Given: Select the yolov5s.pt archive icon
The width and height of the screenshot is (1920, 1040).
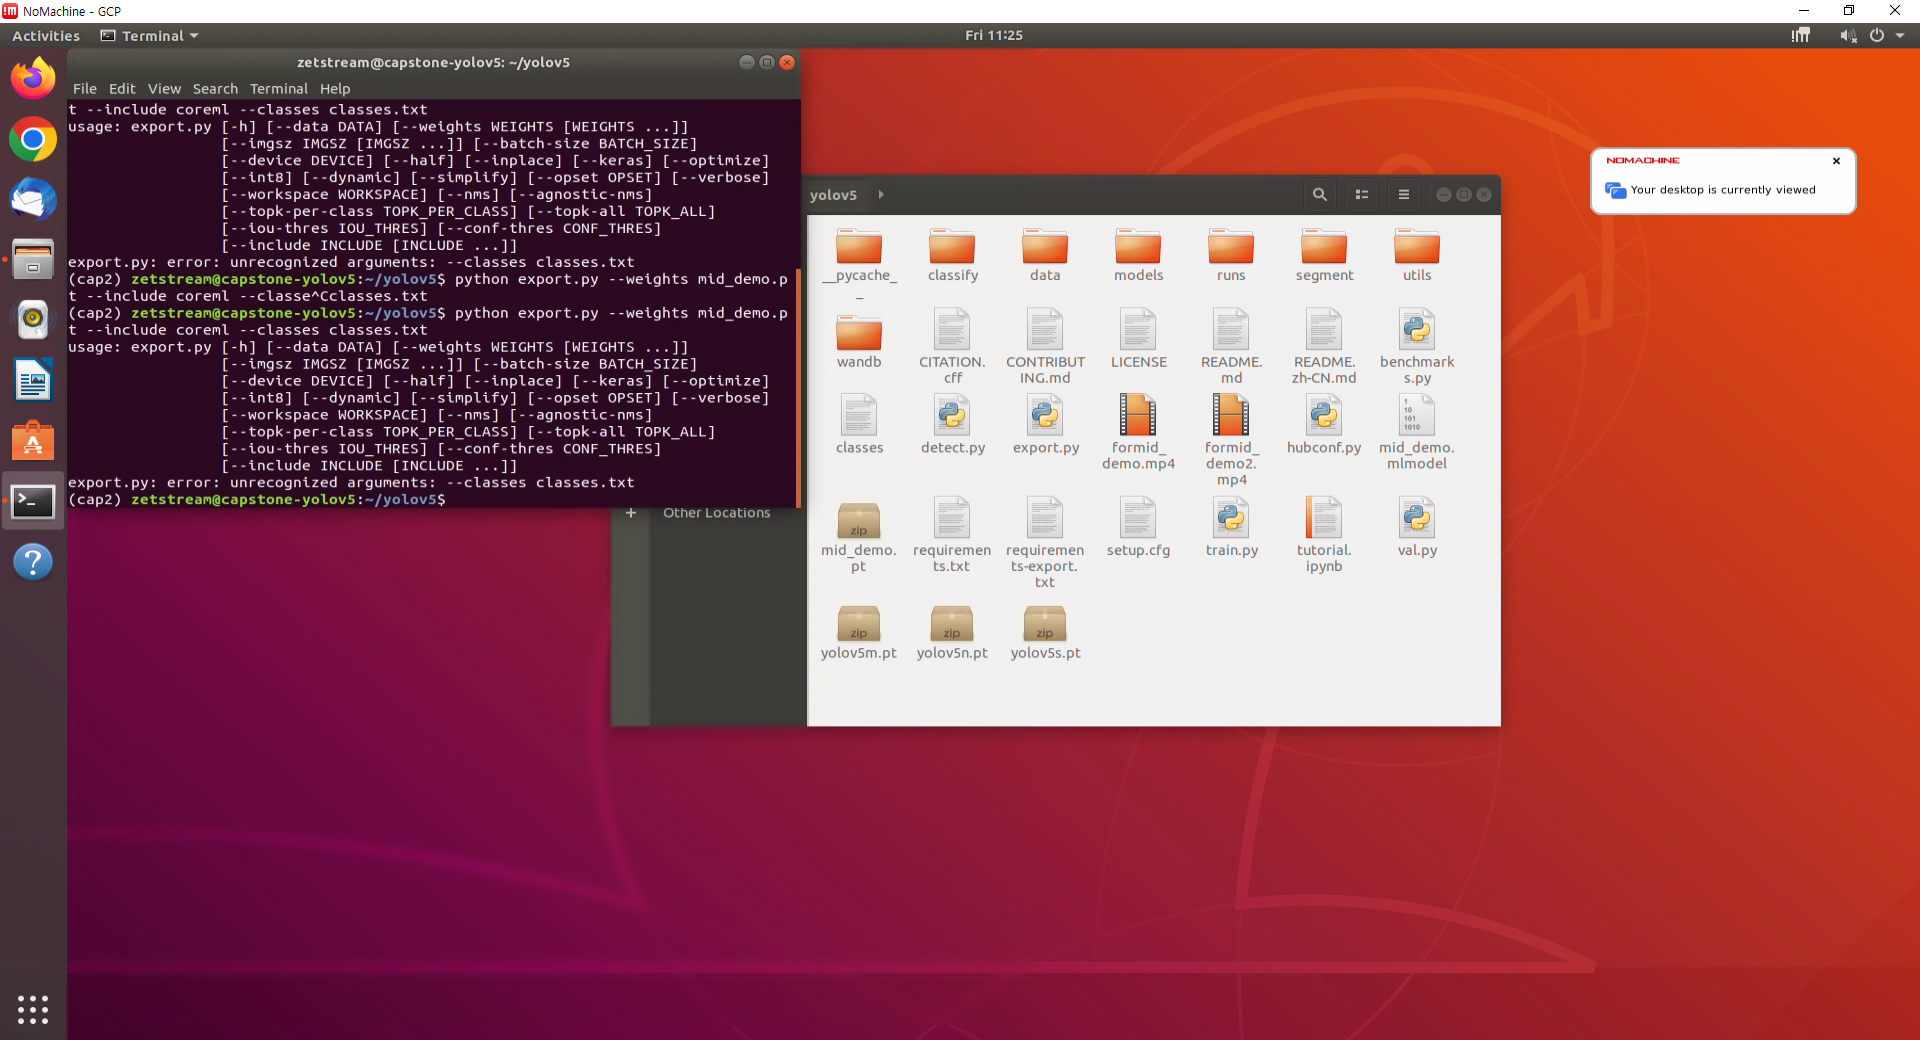Looking at the screenshot, I should [1044, 625].
